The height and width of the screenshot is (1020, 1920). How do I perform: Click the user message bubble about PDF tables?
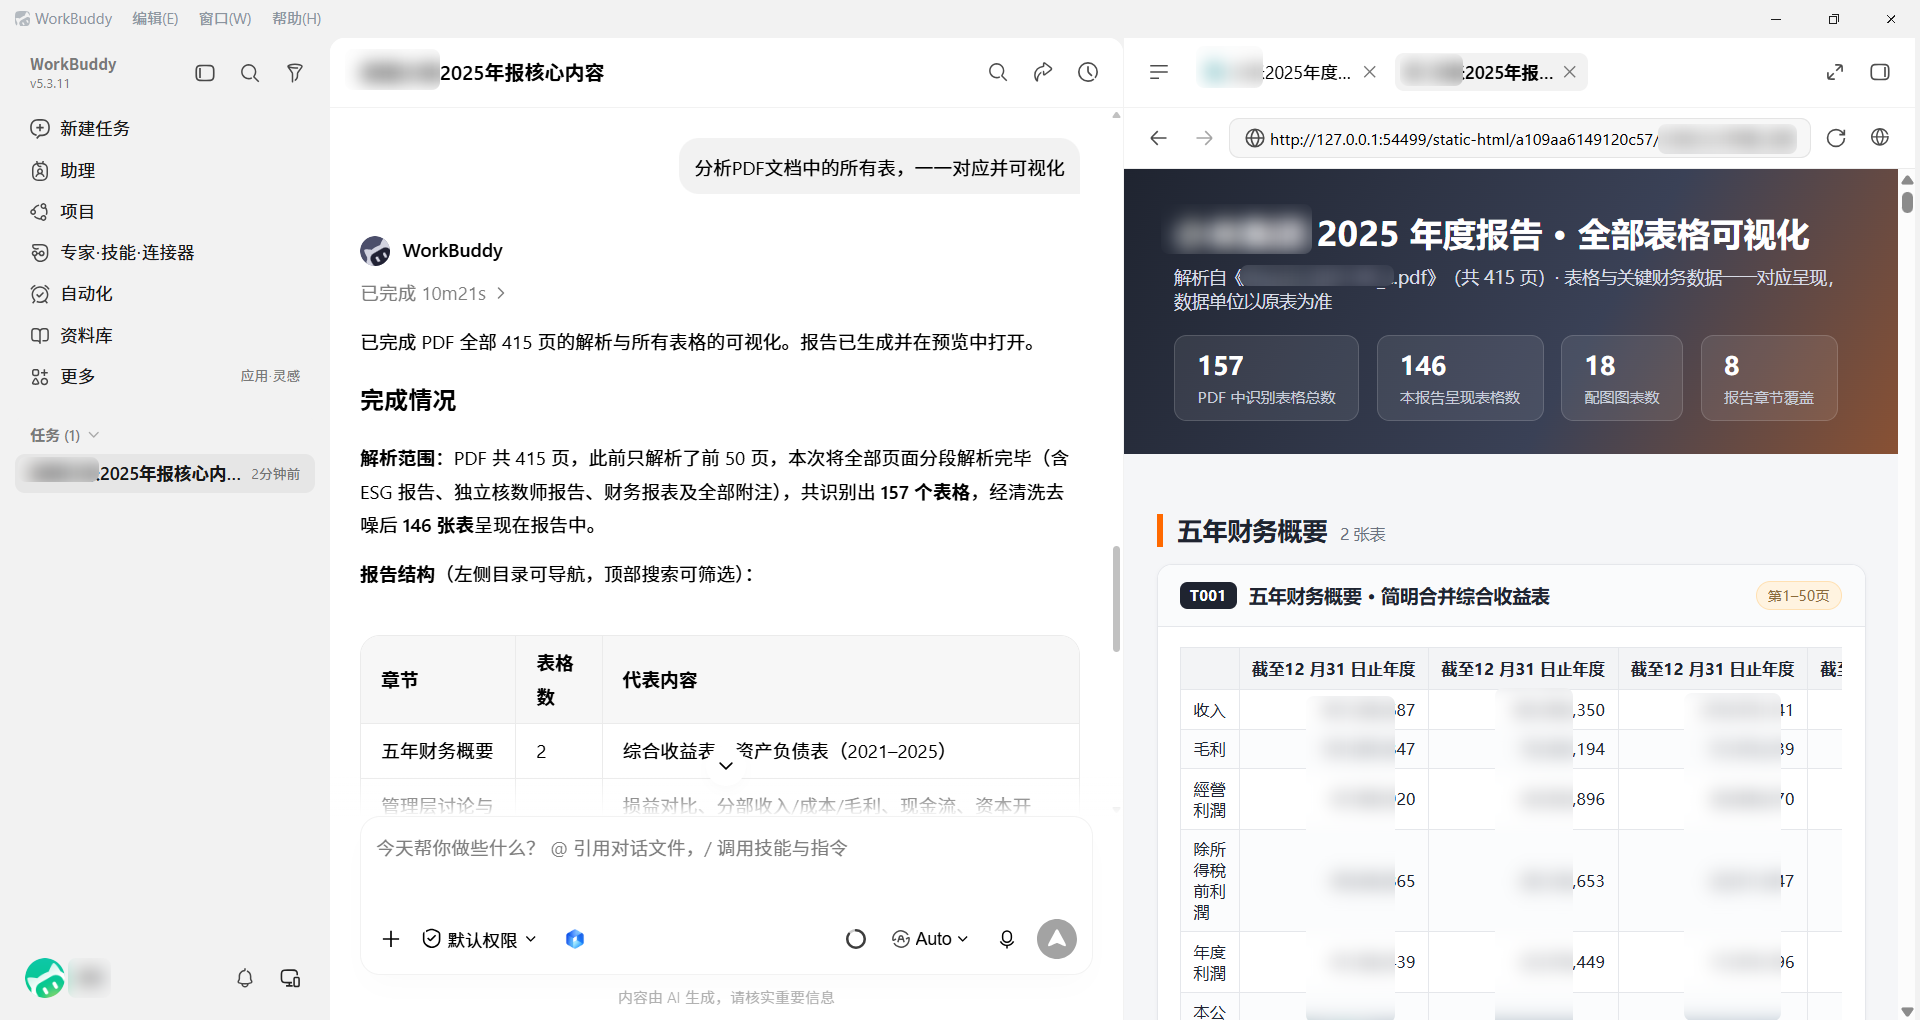[880, 168]
